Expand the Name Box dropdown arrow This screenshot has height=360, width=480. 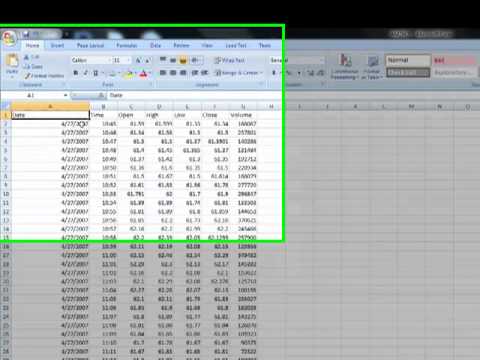coord(65,96)
